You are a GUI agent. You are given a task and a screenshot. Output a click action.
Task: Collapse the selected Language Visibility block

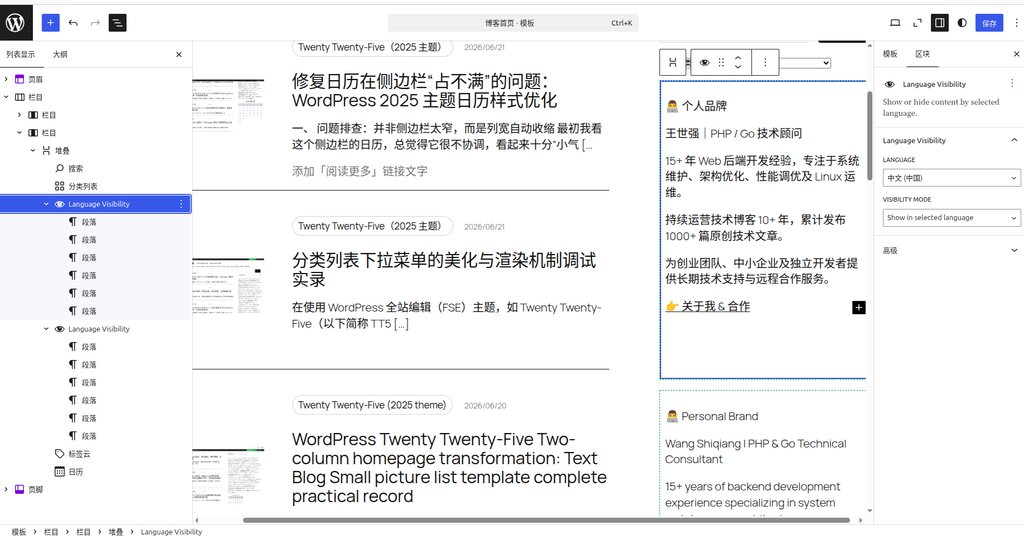tap(46, 204)
